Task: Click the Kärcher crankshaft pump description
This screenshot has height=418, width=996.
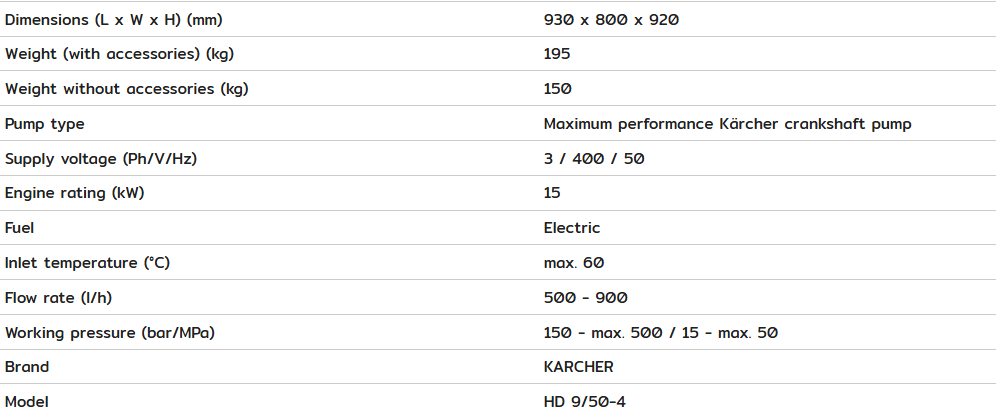Action: pos(727,124)
